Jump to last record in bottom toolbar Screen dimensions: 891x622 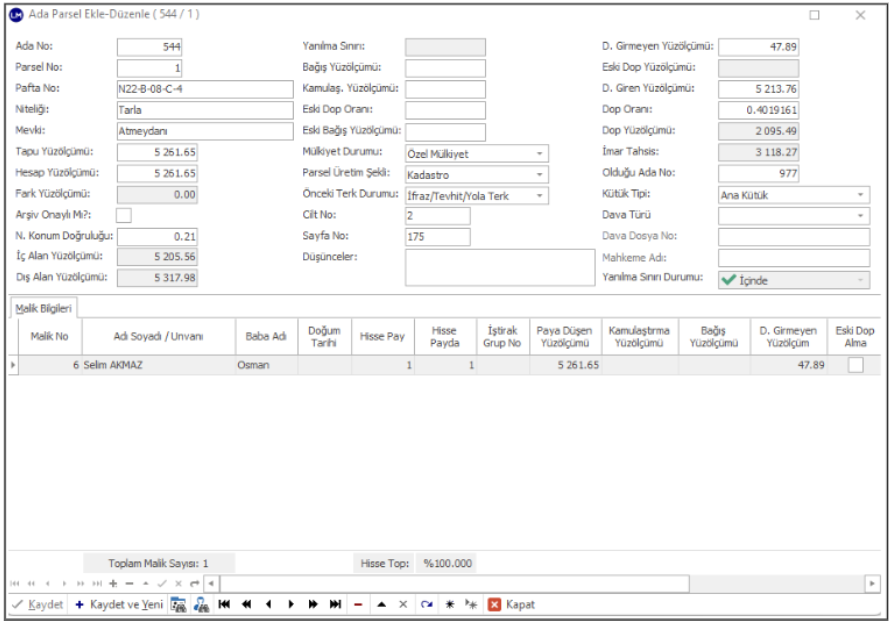pyautogui.click(x=336, y=605)
